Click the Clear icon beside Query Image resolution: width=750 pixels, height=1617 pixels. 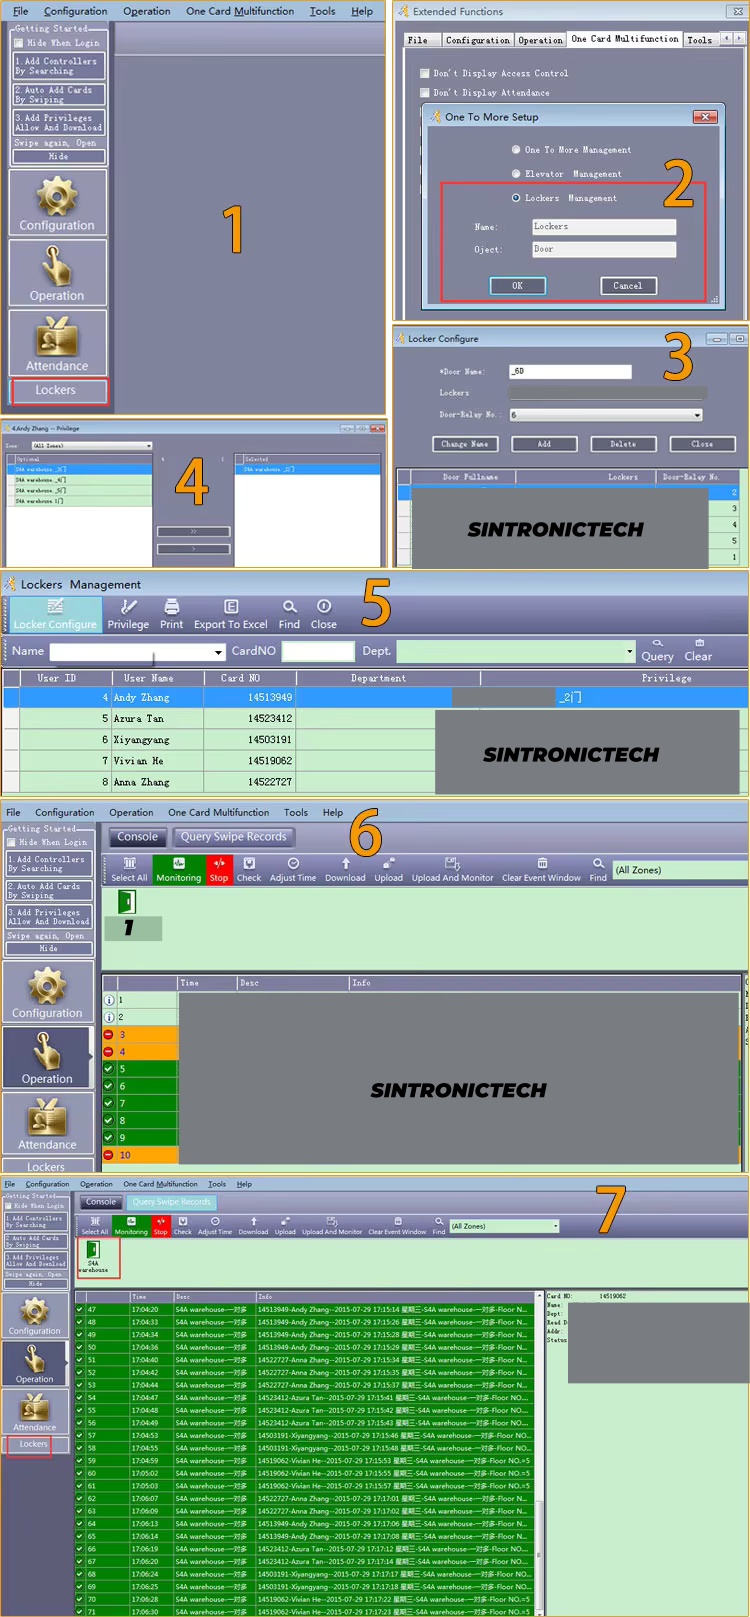[x=699, y=643]
